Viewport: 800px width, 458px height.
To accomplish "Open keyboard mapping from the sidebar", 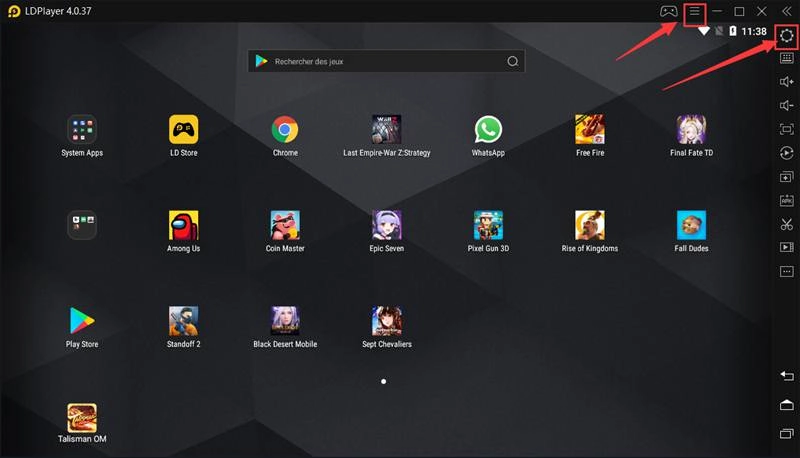I will pyautogui.click(x=787, y=59).
